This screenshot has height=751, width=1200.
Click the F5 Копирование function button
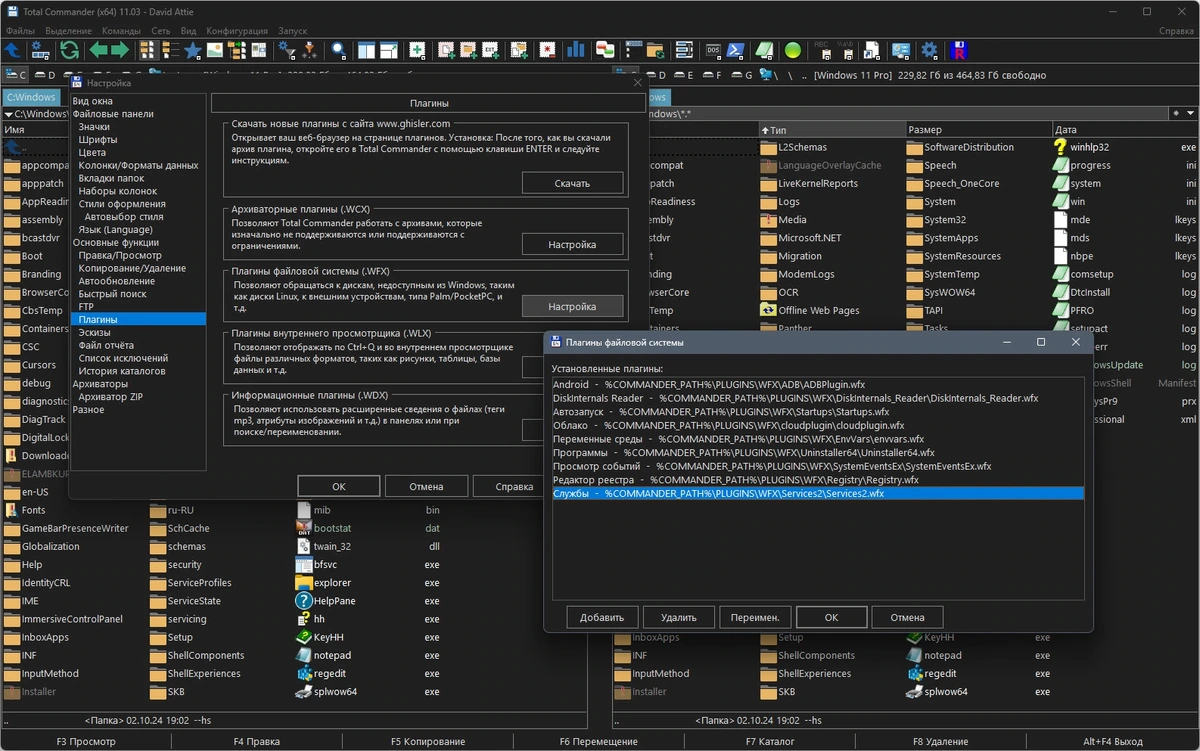point(428,741)
